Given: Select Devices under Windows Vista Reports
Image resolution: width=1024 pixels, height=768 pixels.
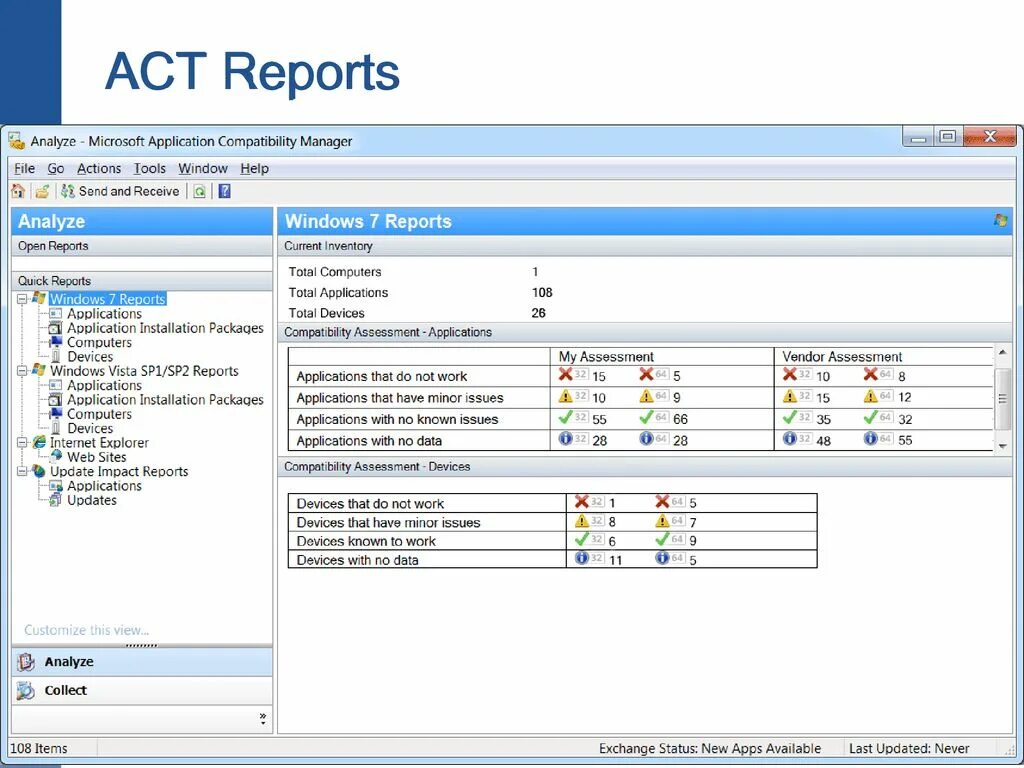Looking at the screenshot, I should coord(90,428).
